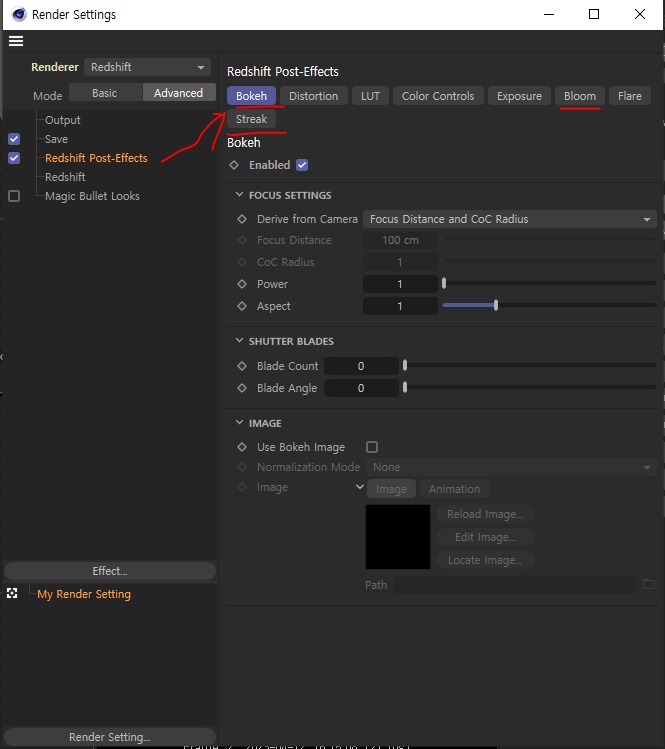665x749 pixels.
Task: Switch to the Color Controls tab
Action: [438, 96]
